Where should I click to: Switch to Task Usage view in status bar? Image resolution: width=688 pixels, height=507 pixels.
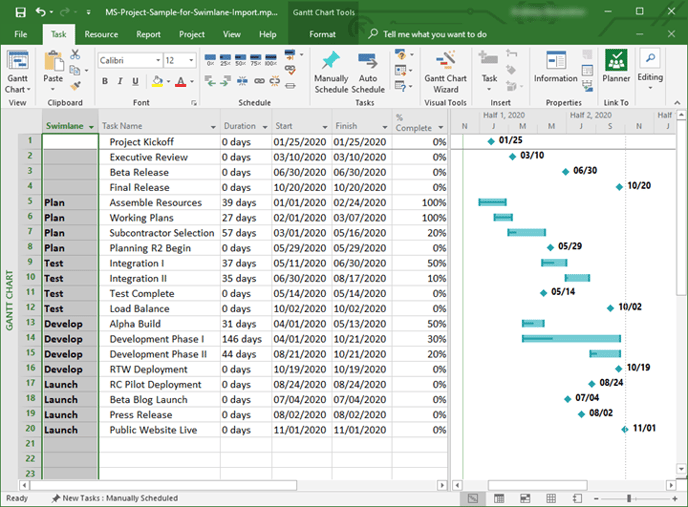tap(499, 498)
